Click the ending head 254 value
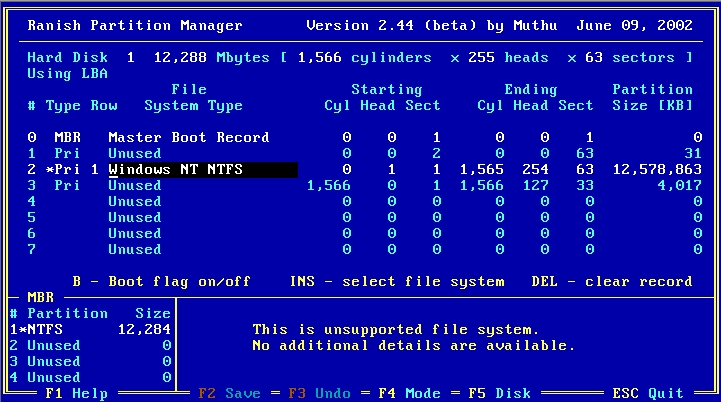This screenshot has height=402, width=721. [536, 170]
